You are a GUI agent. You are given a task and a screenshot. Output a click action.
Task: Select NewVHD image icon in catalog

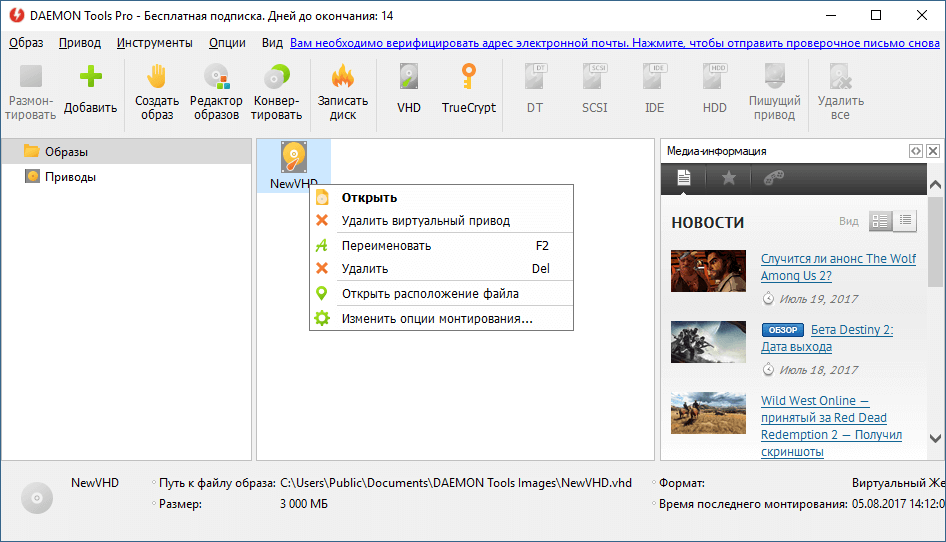(294, 157)
